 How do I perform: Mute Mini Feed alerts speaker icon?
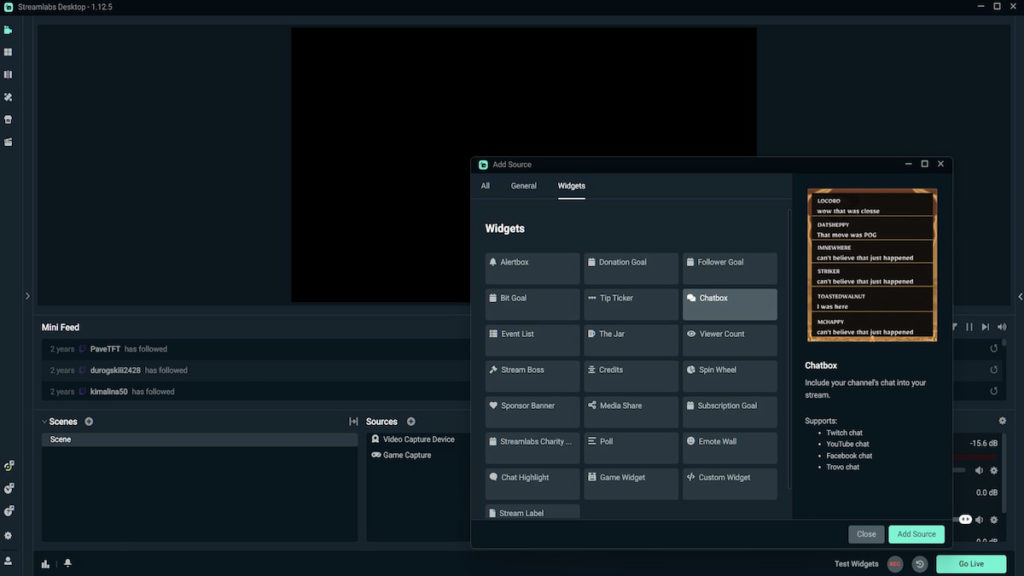coord(1002,327)
